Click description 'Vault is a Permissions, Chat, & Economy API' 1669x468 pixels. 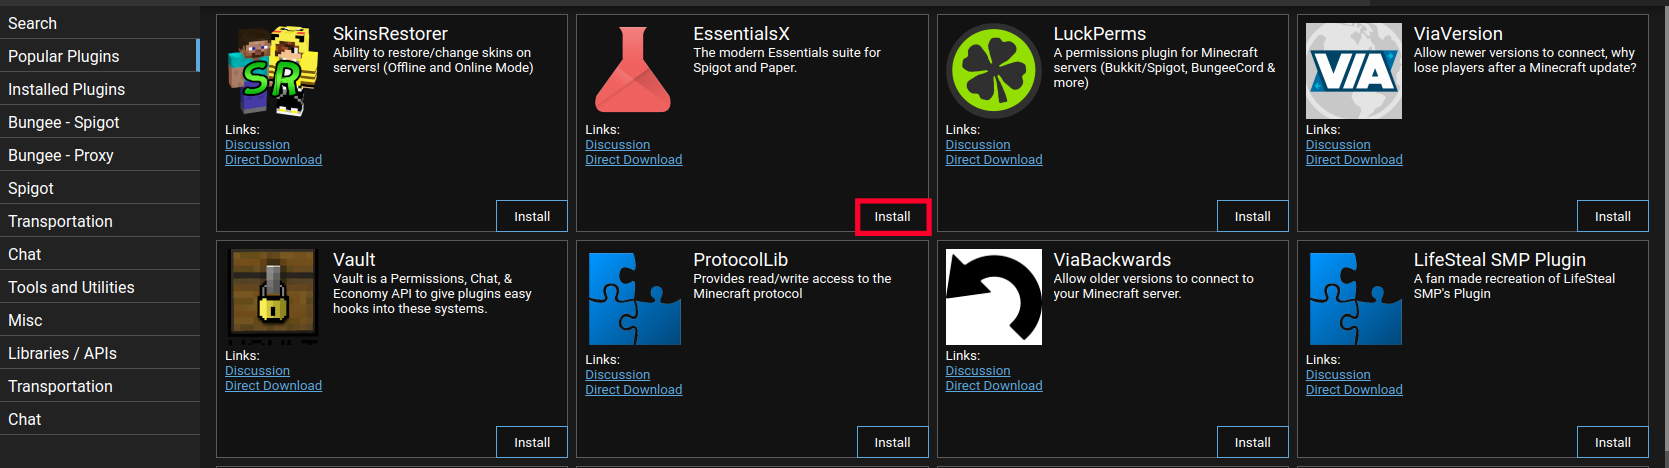432,293
